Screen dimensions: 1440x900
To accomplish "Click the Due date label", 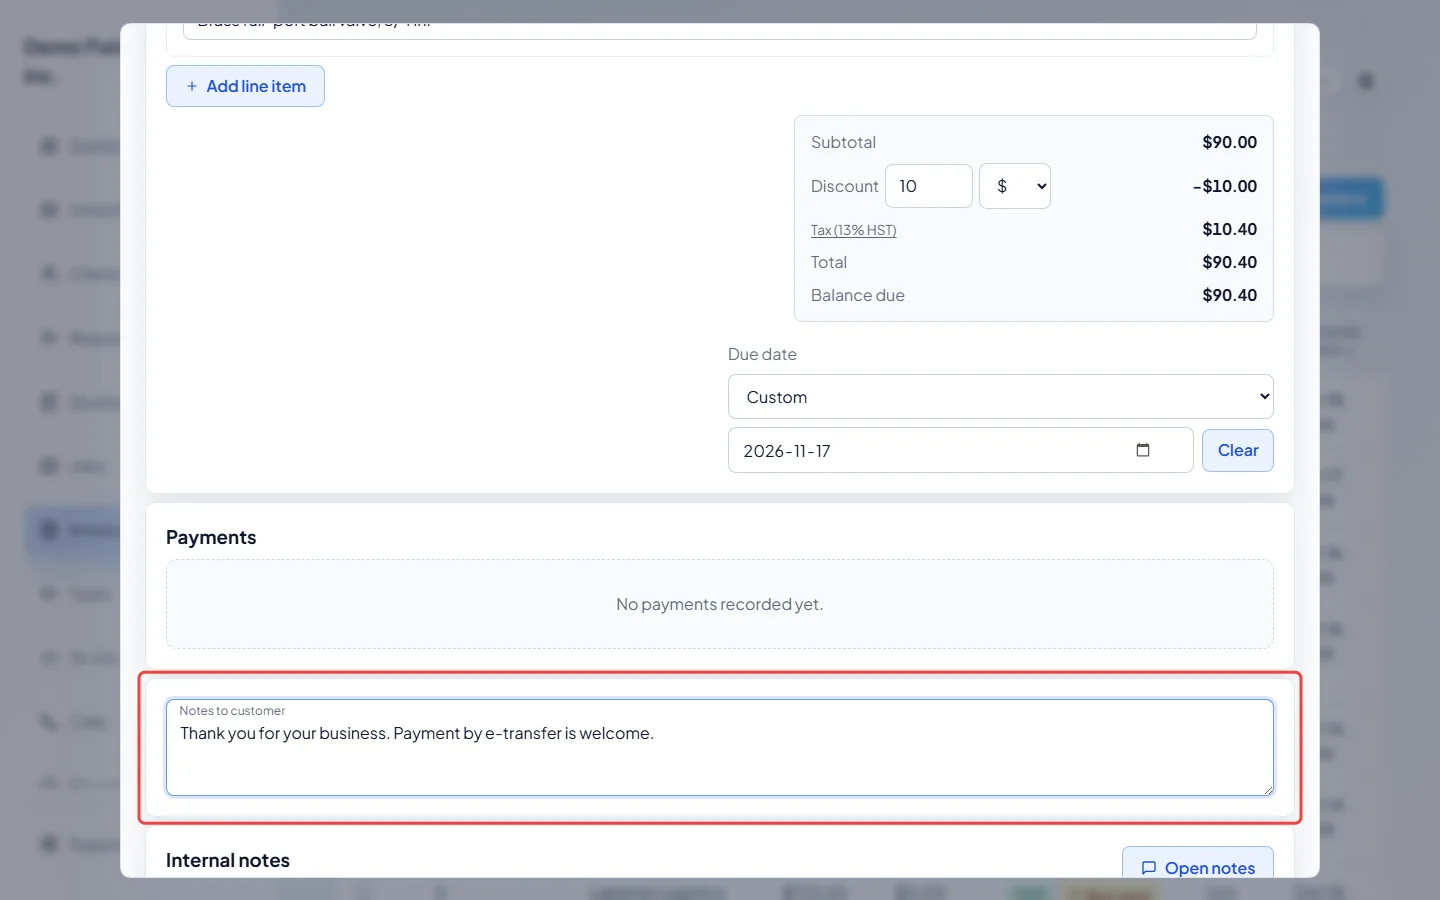I will 762,354.
